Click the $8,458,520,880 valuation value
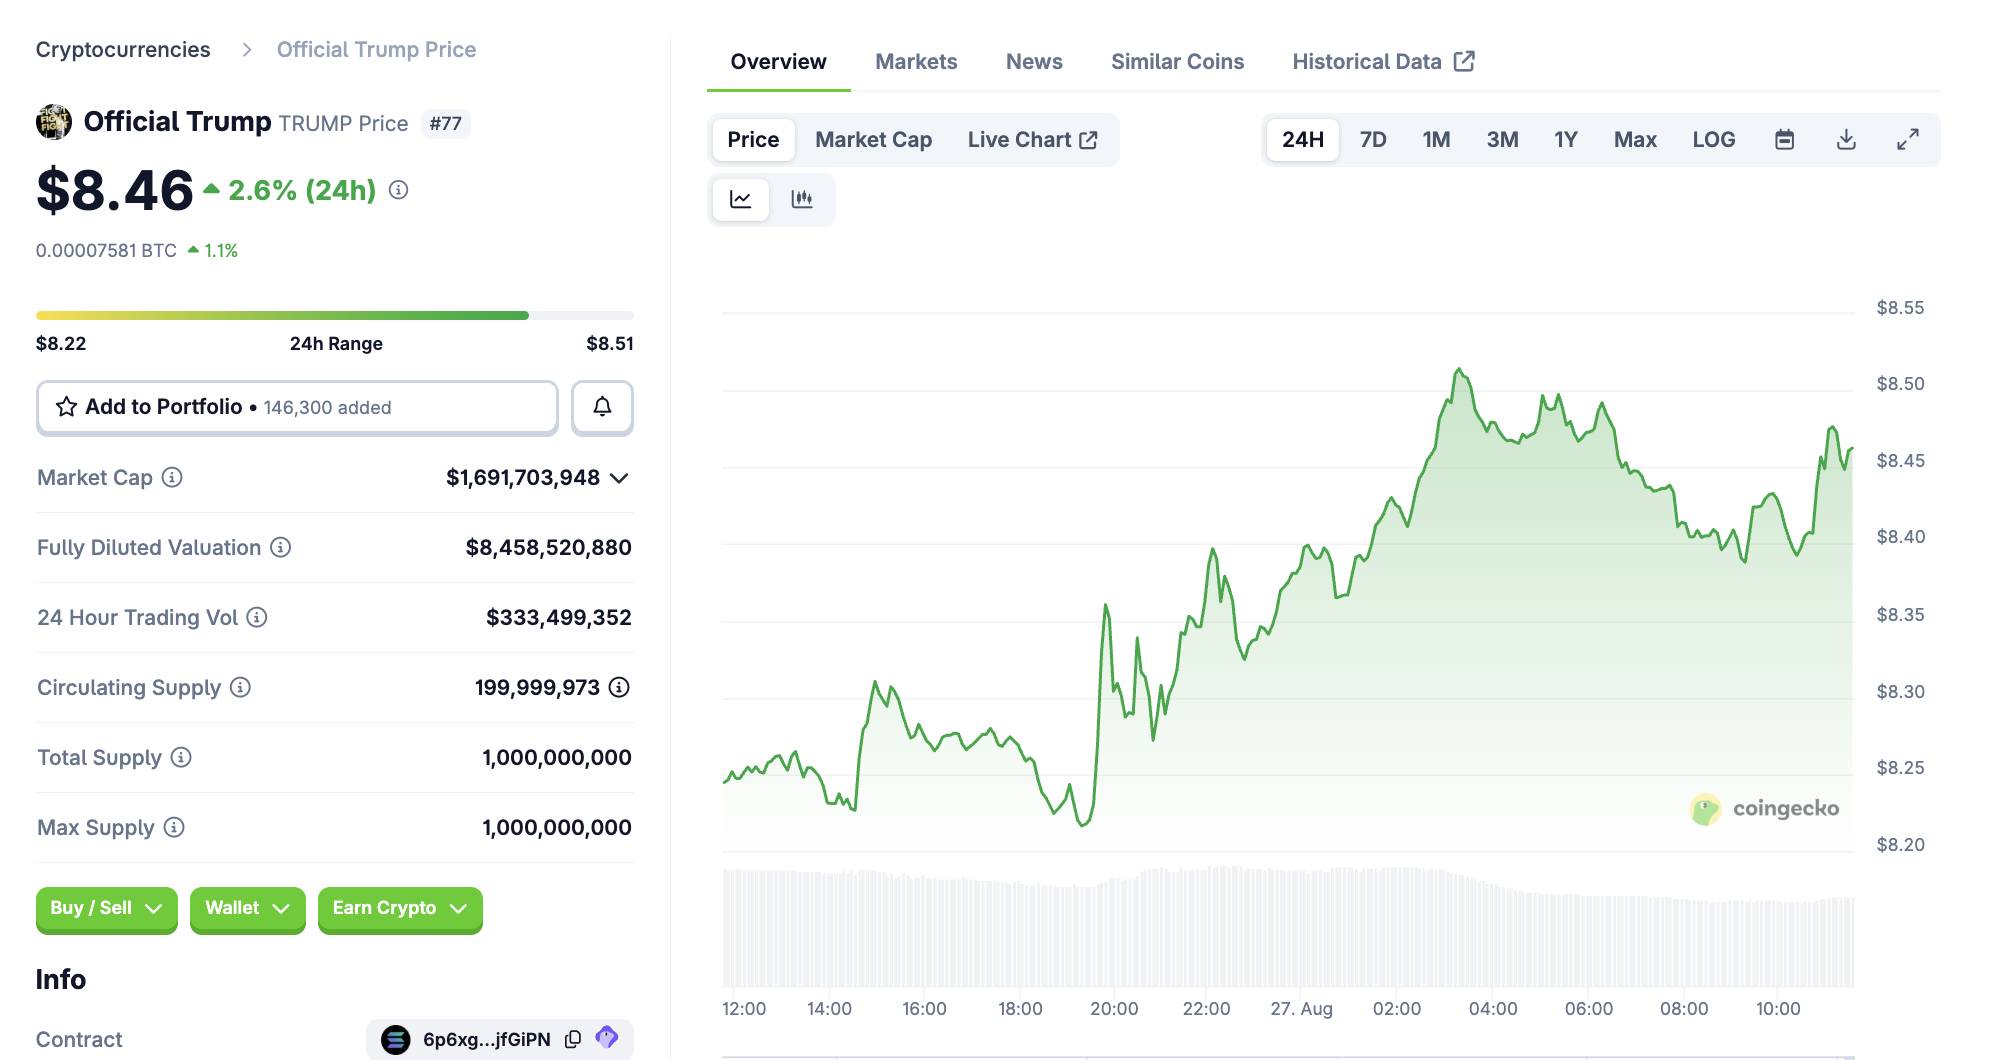Image resolution: width=1990 pixels, height=1060 pixels. [548, 548]
